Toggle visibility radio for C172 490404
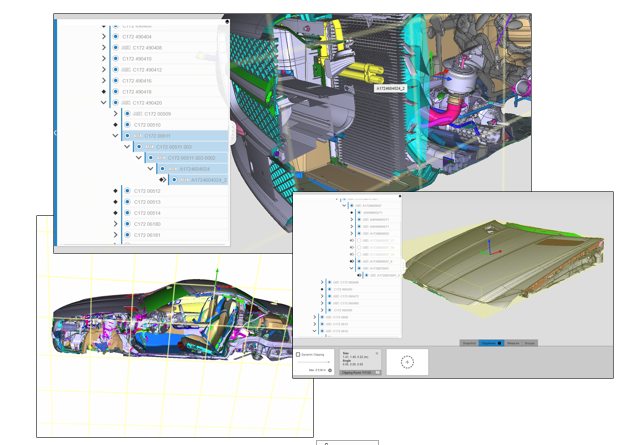This screenshot has width=625, height=445. tap(116, 36)
